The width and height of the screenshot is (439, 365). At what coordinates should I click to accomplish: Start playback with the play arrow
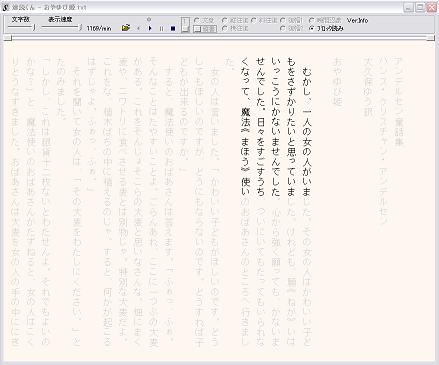pyautogui.click(x=150, y=28)
